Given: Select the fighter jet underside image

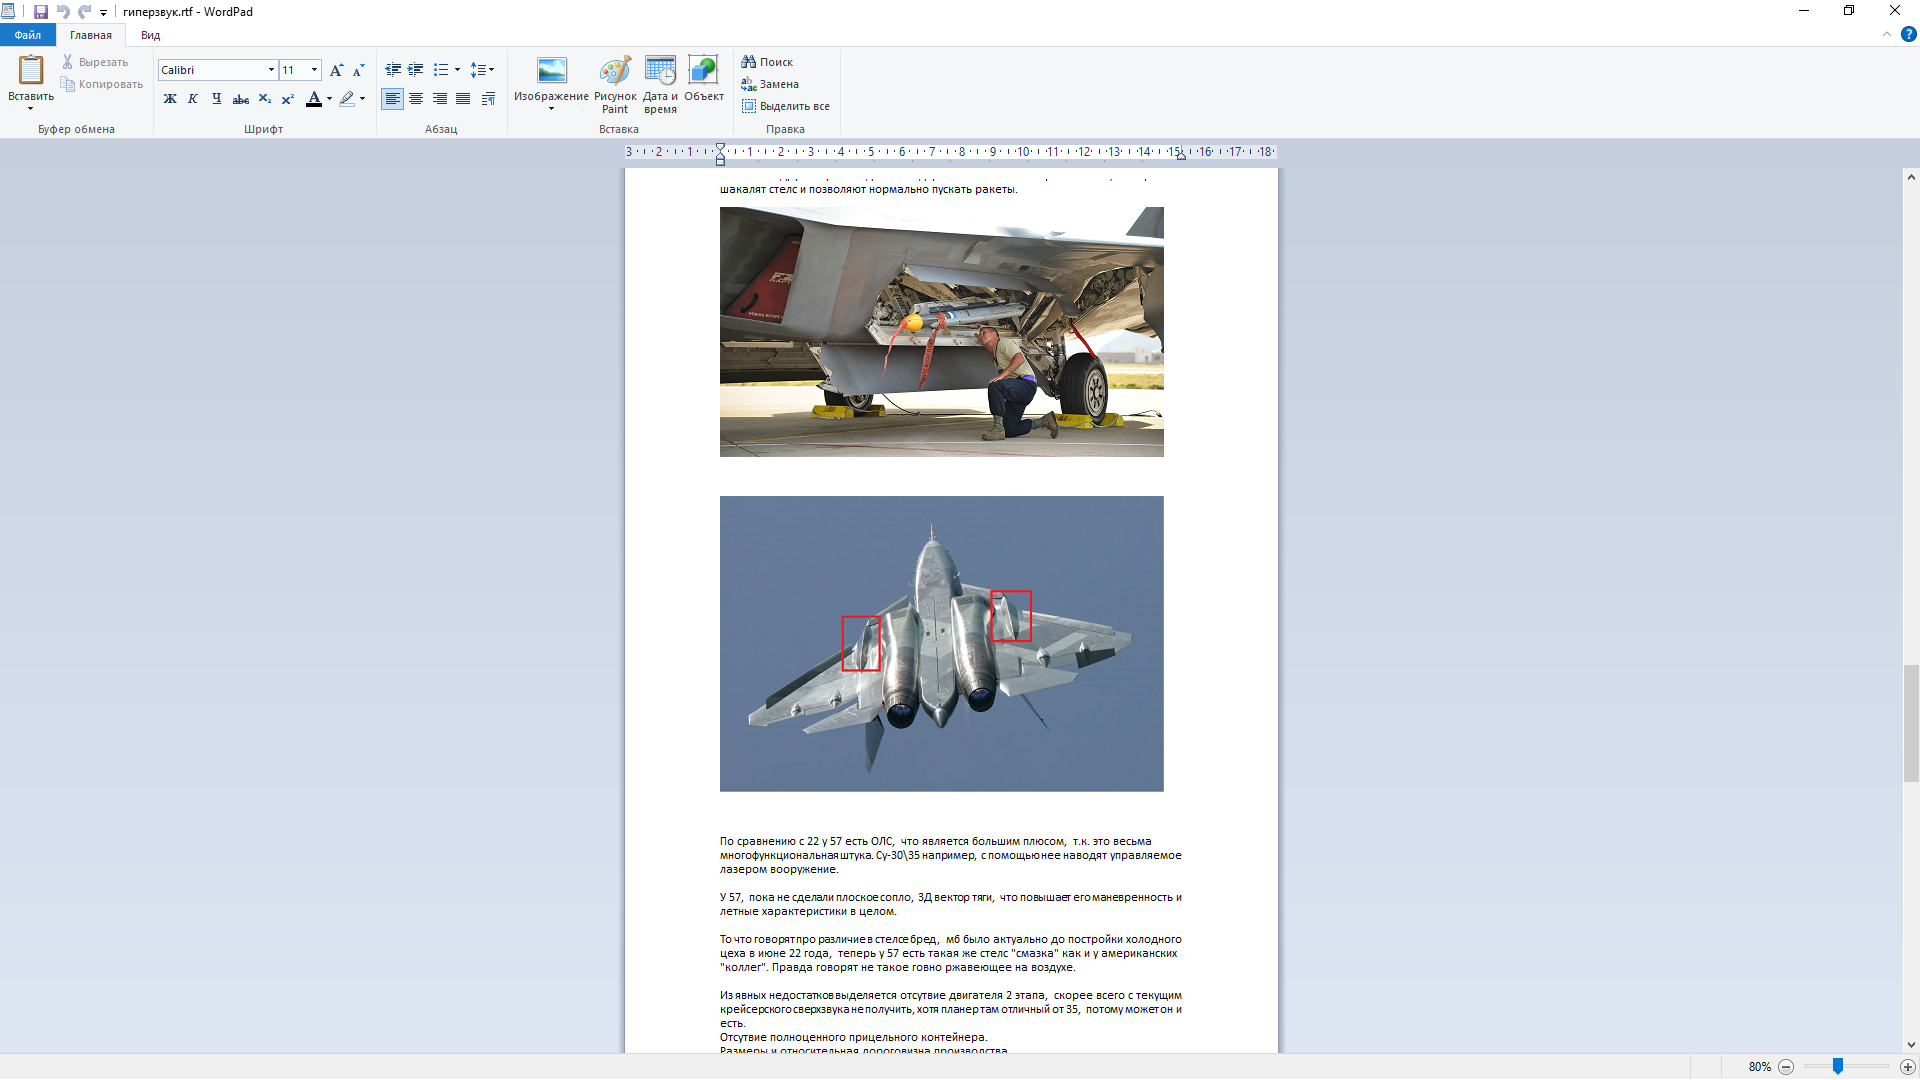Looking at the screenshot, I should [x=942, y=644].
